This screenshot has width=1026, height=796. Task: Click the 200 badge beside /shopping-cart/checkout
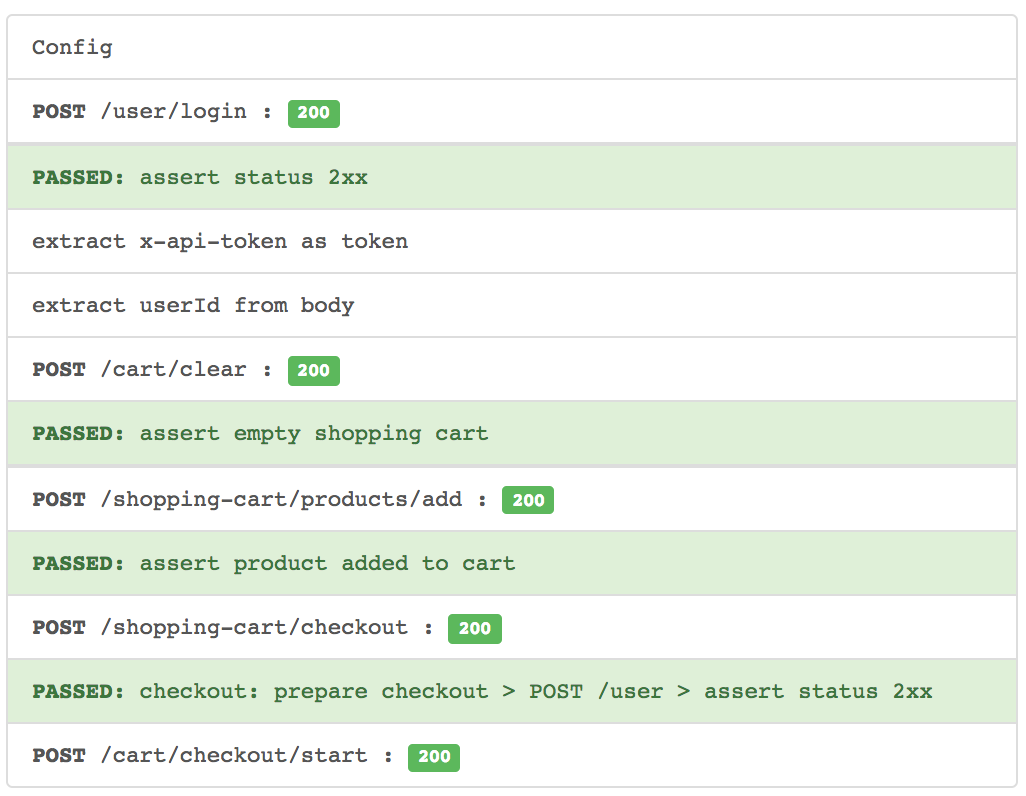tap(474, 628)
